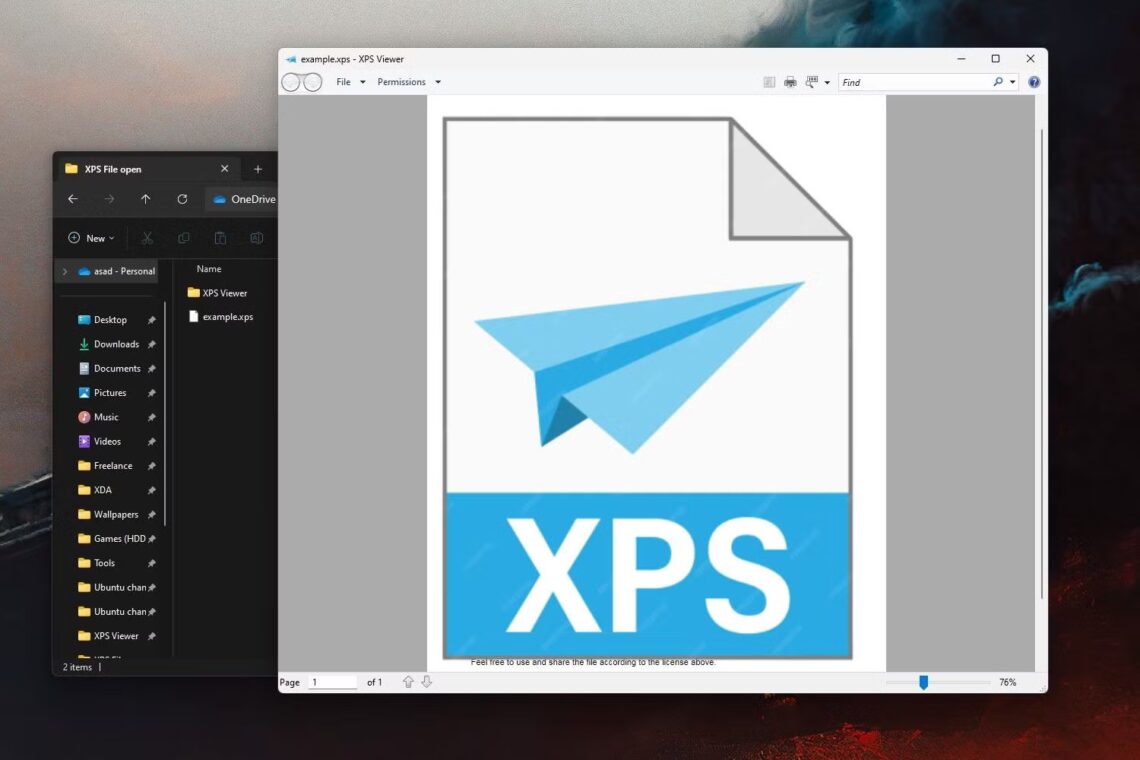Click the zoom view tool icon near Find box
The height and width of the screenshot is (760, 1140).
(810, 82)
